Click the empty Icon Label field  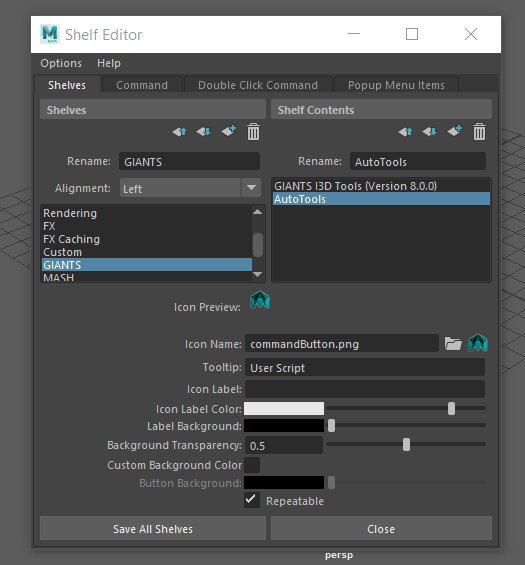(x=365, y=389)
